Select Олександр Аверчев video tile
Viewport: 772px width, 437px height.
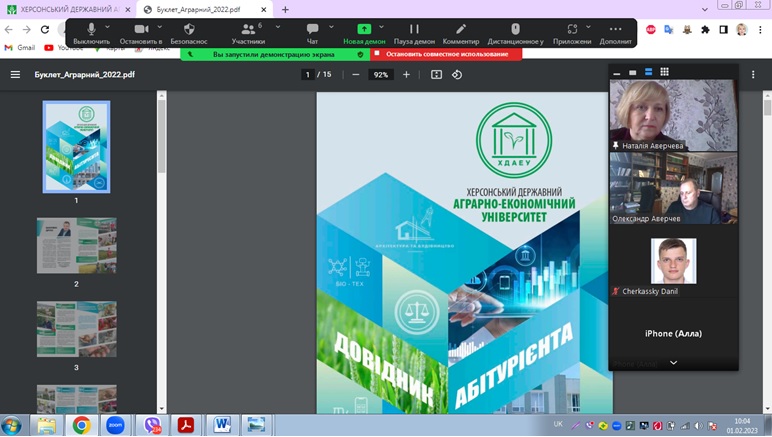(674, 188)
